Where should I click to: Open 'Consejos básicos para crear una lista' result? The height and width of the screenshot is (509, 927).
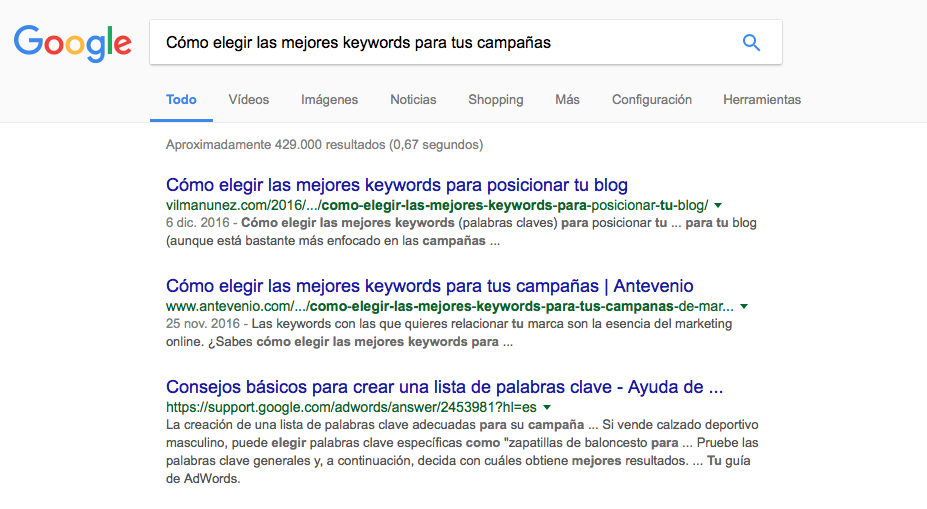click(x=444, y=387)
